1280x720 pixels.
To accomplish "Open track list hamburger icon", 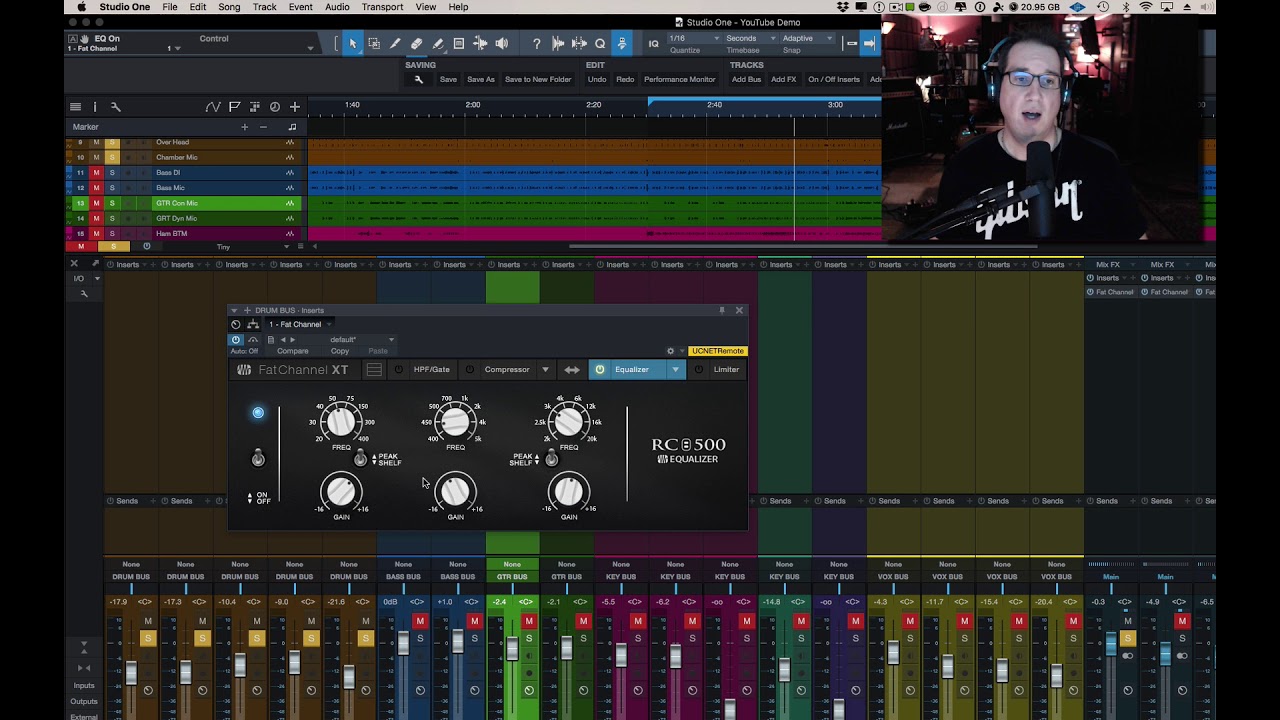I will click(75, 107).
